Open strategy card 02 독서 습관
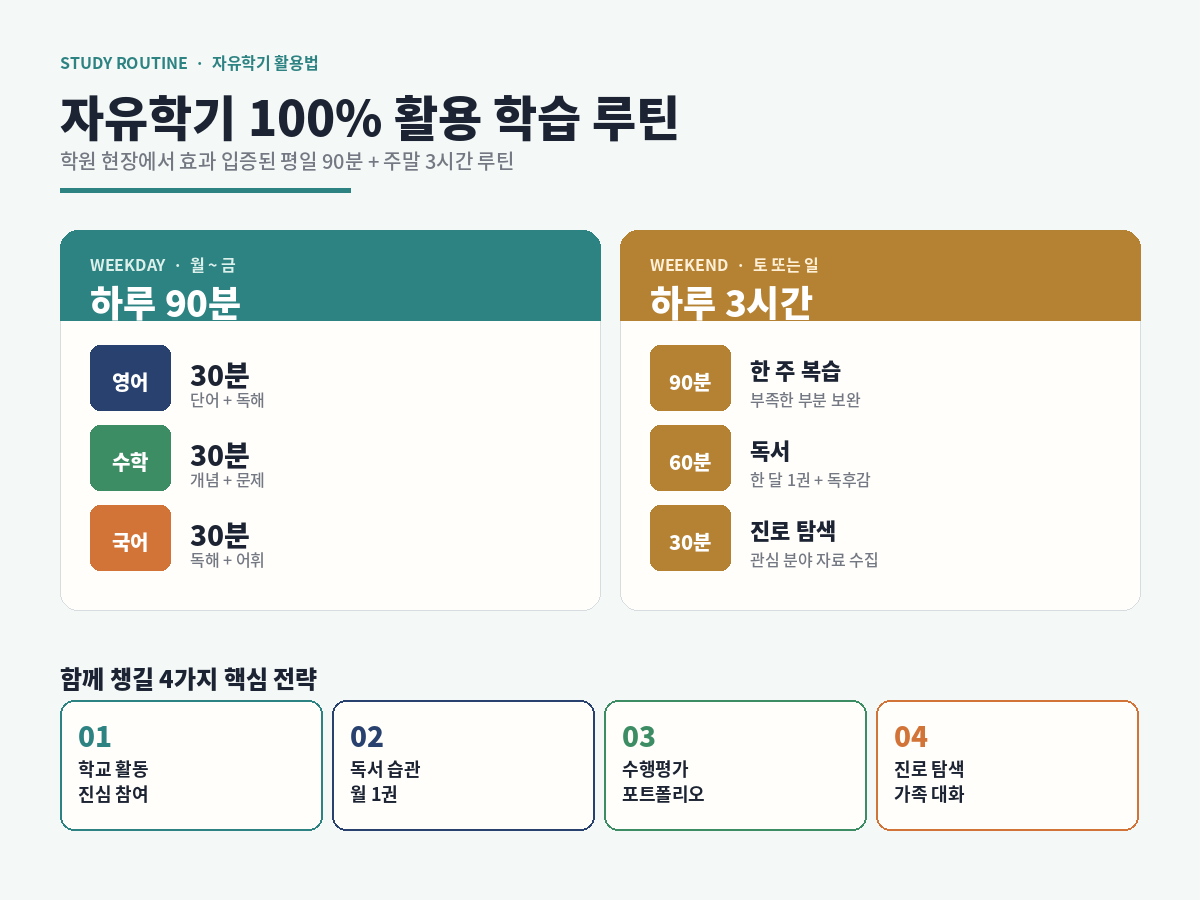This screenshot has width=1200, height=900. (x=463, y=765)
